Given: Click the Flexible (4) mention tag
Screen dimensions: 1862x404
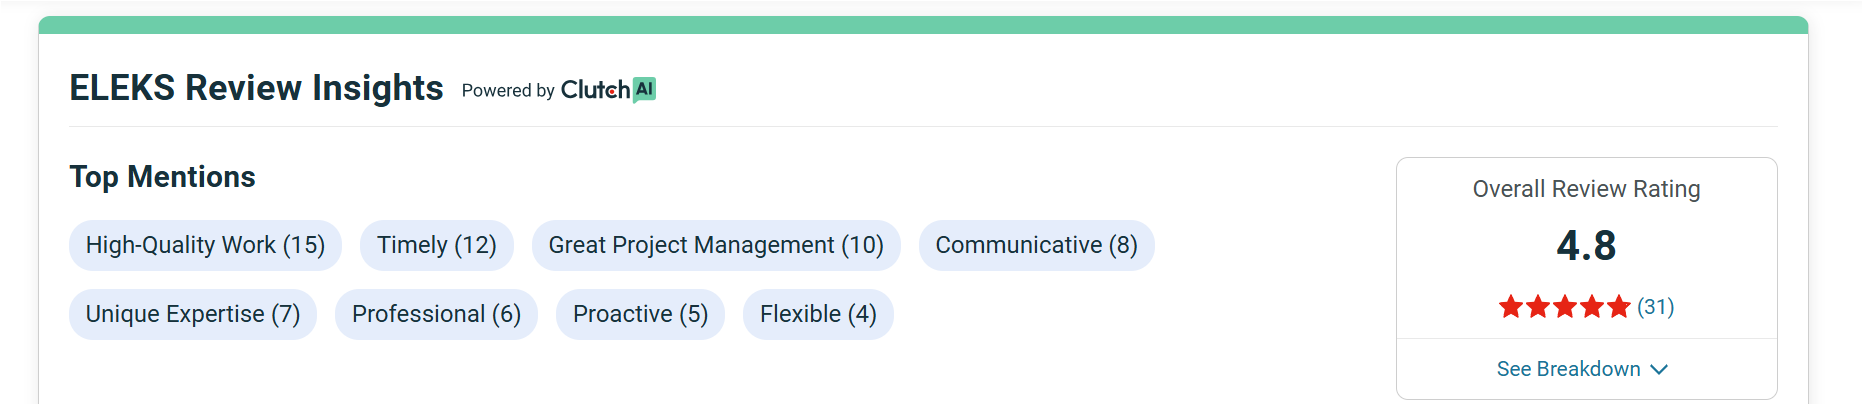Looking at the screenshot, I should point(817,314).
